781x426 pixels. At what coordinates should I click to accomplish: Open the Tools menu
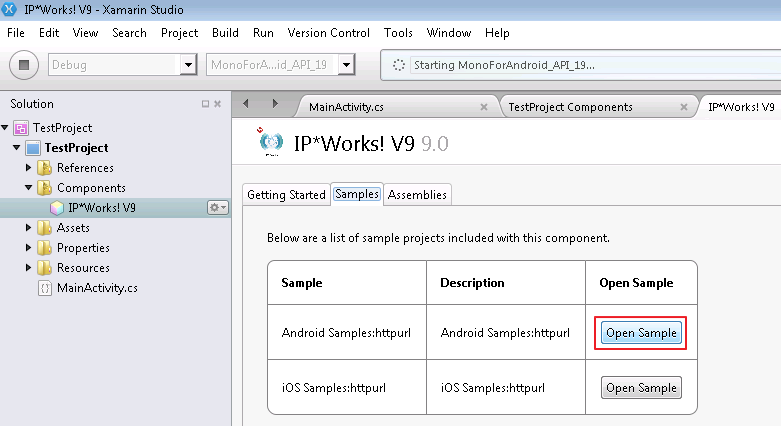[398, 33]
